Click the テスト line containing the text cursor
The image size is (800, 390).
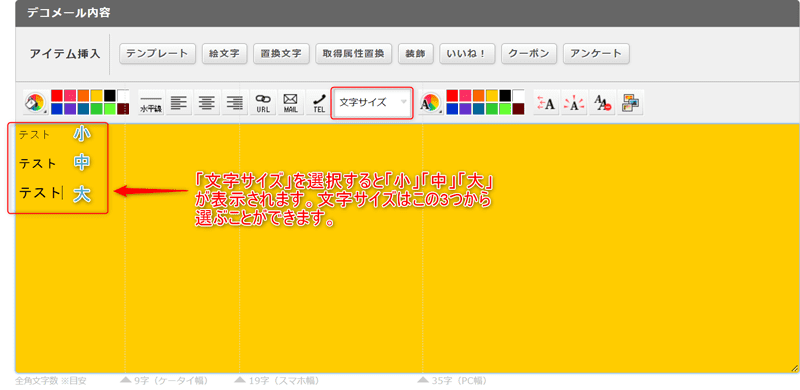[40, 193]
